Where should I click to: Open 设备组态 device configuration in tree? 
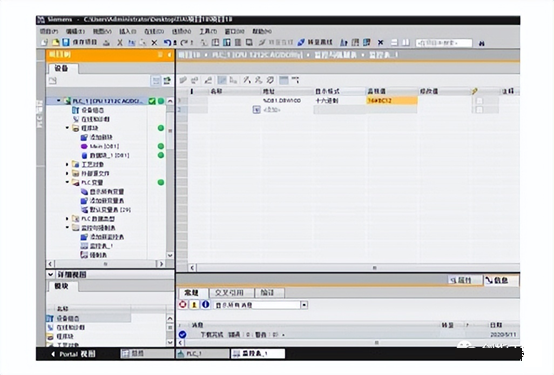point(93,110)
